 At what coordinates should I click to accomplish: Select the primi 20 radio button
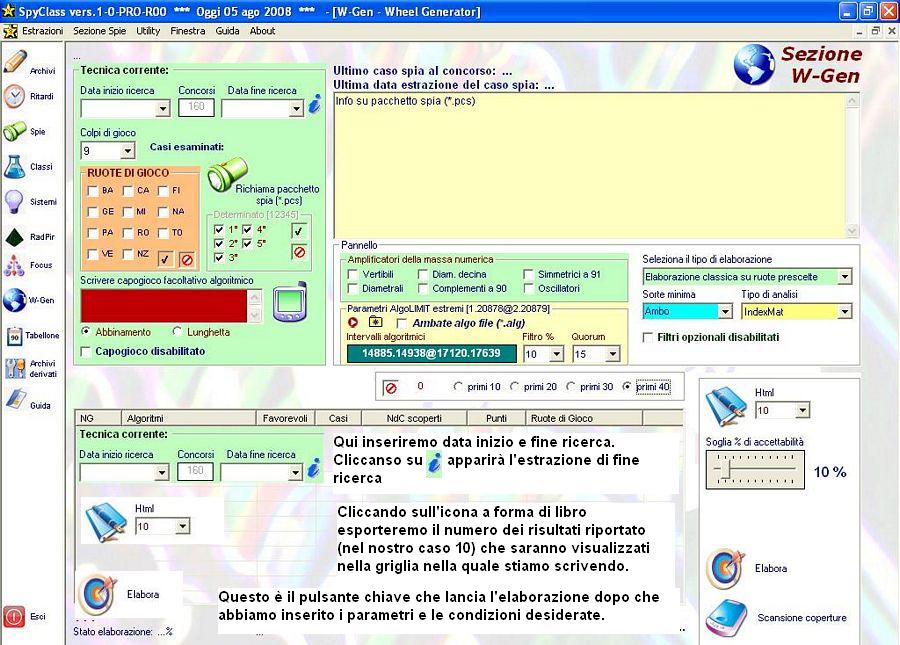pyautogui.click(x=515, y=386)
